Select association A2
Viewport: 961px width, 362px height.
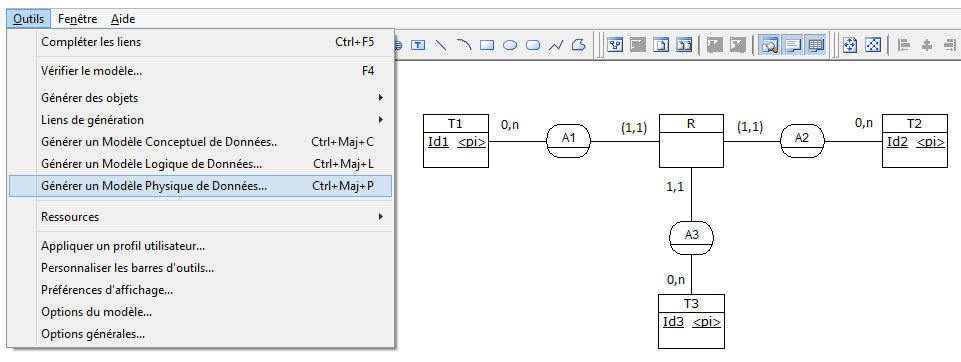tap(802, 141)
